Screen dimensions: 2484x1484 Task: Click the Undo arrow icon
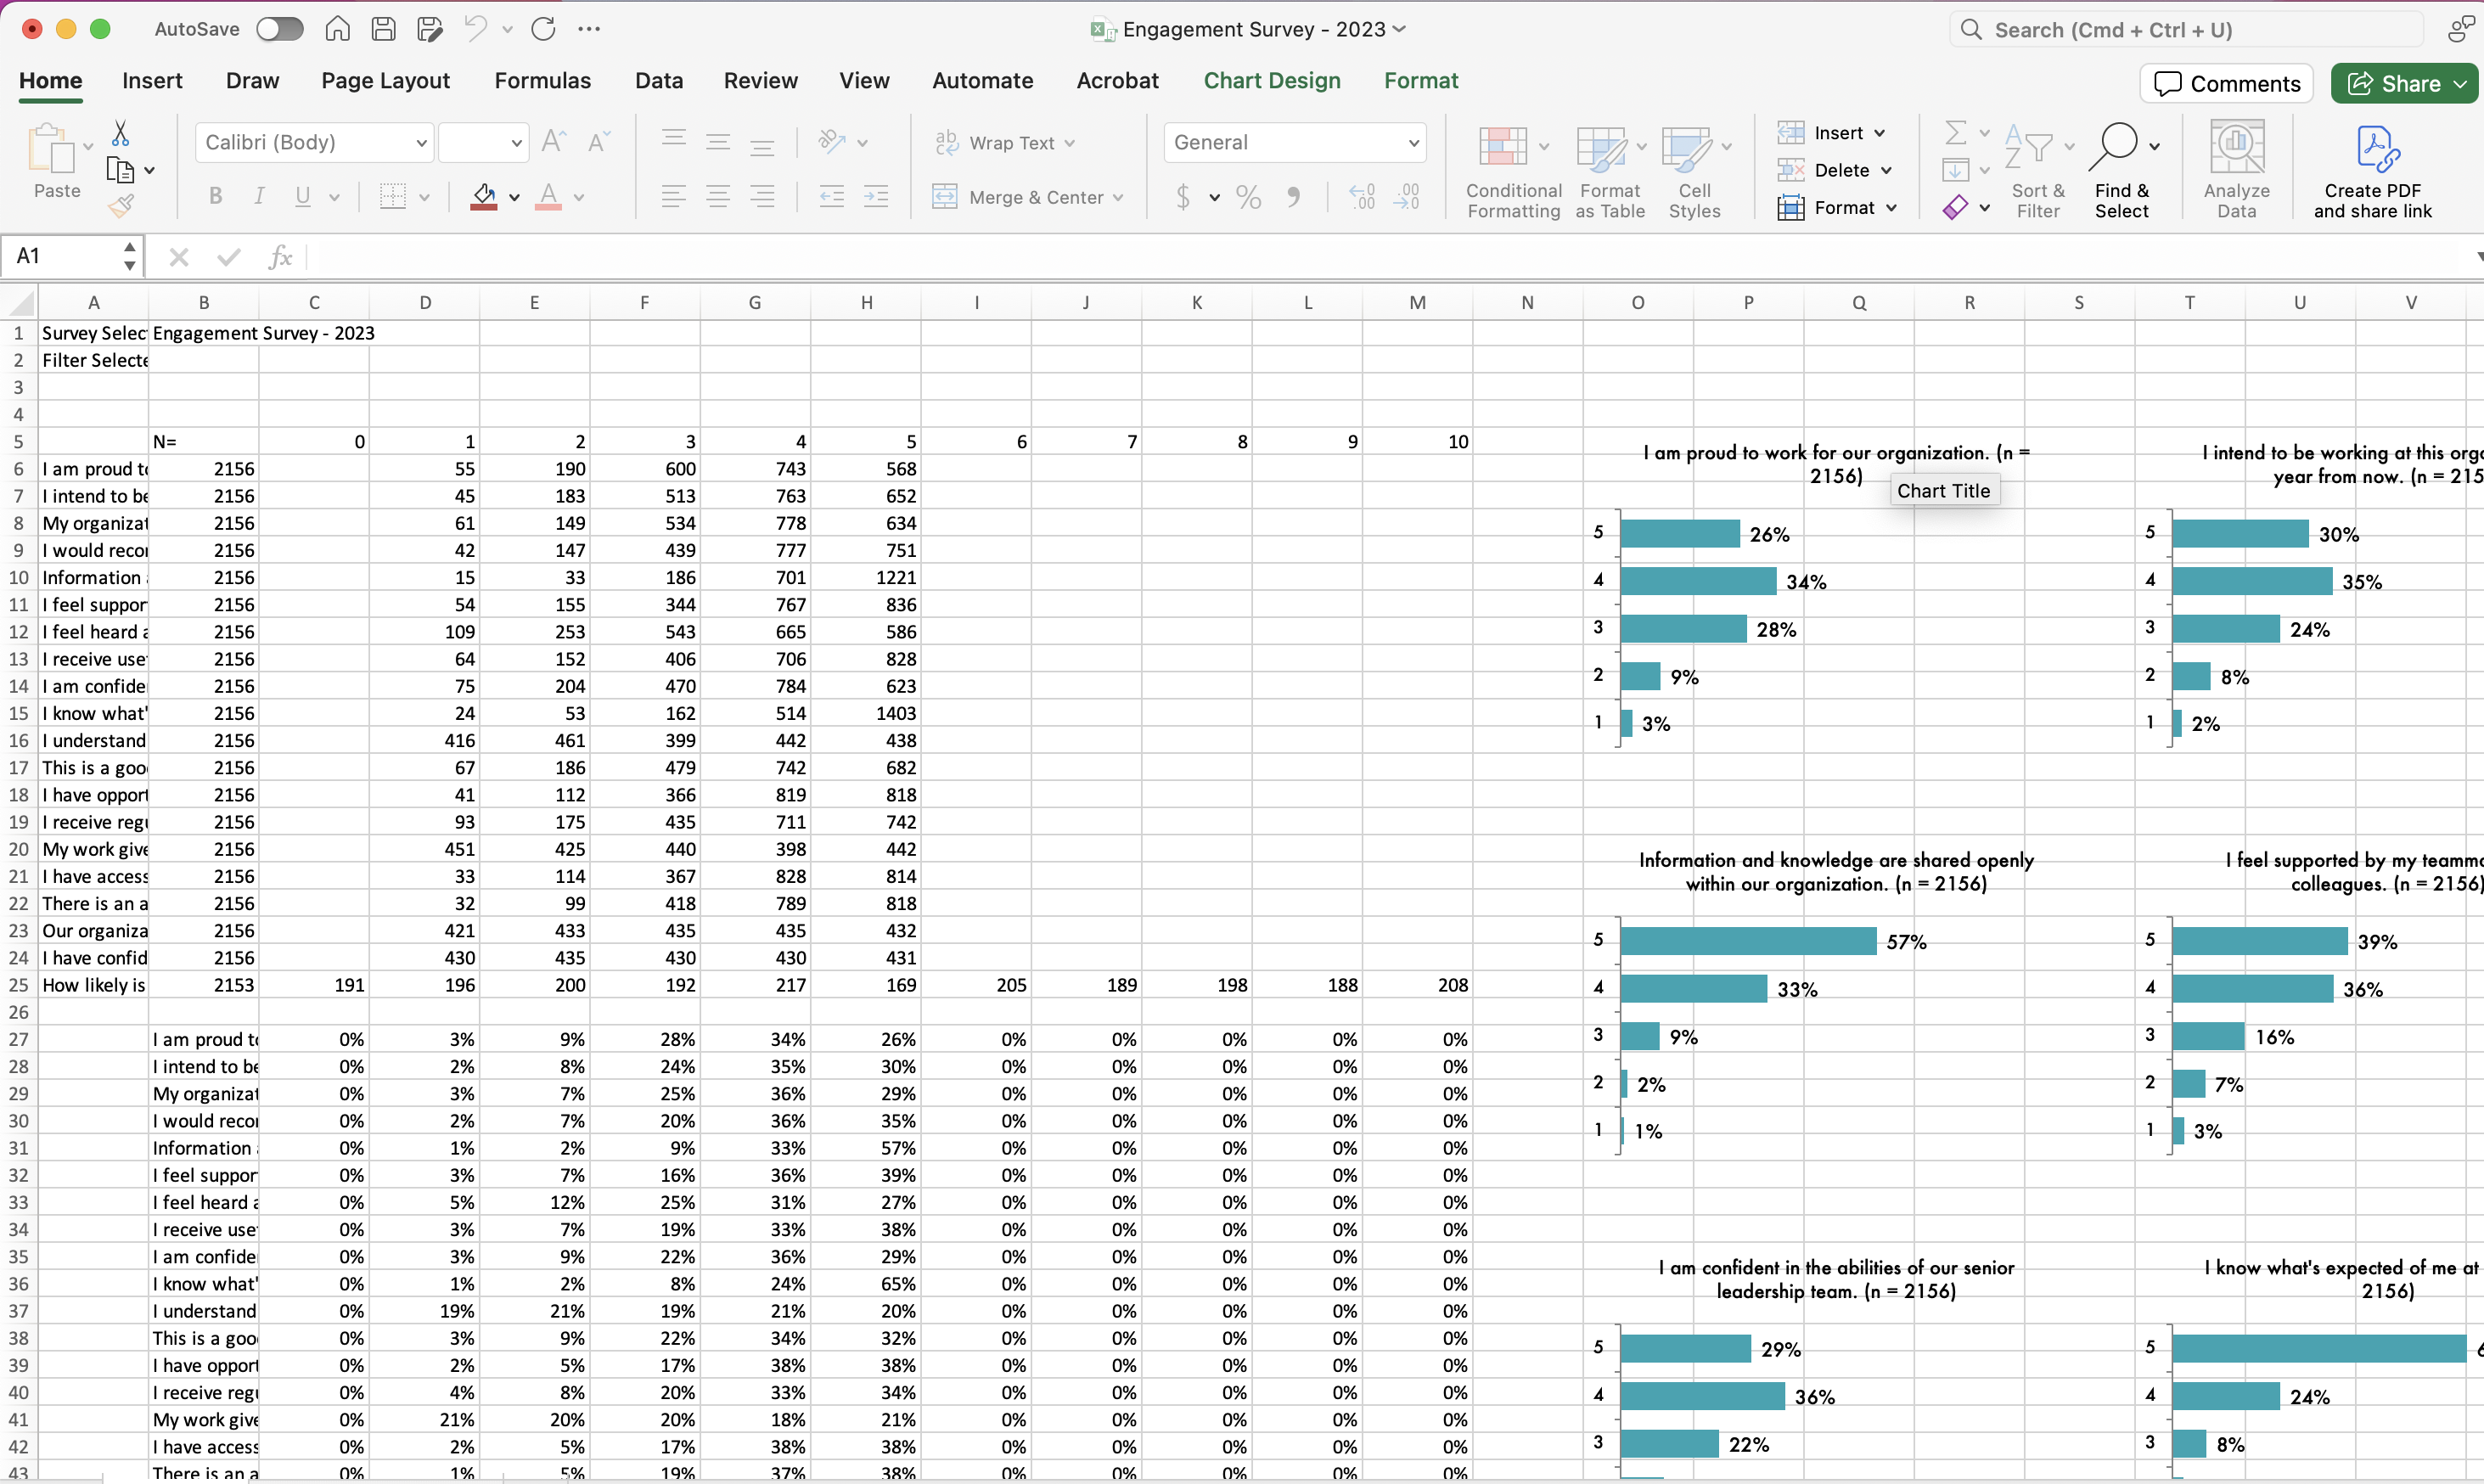tap(476, 29)
